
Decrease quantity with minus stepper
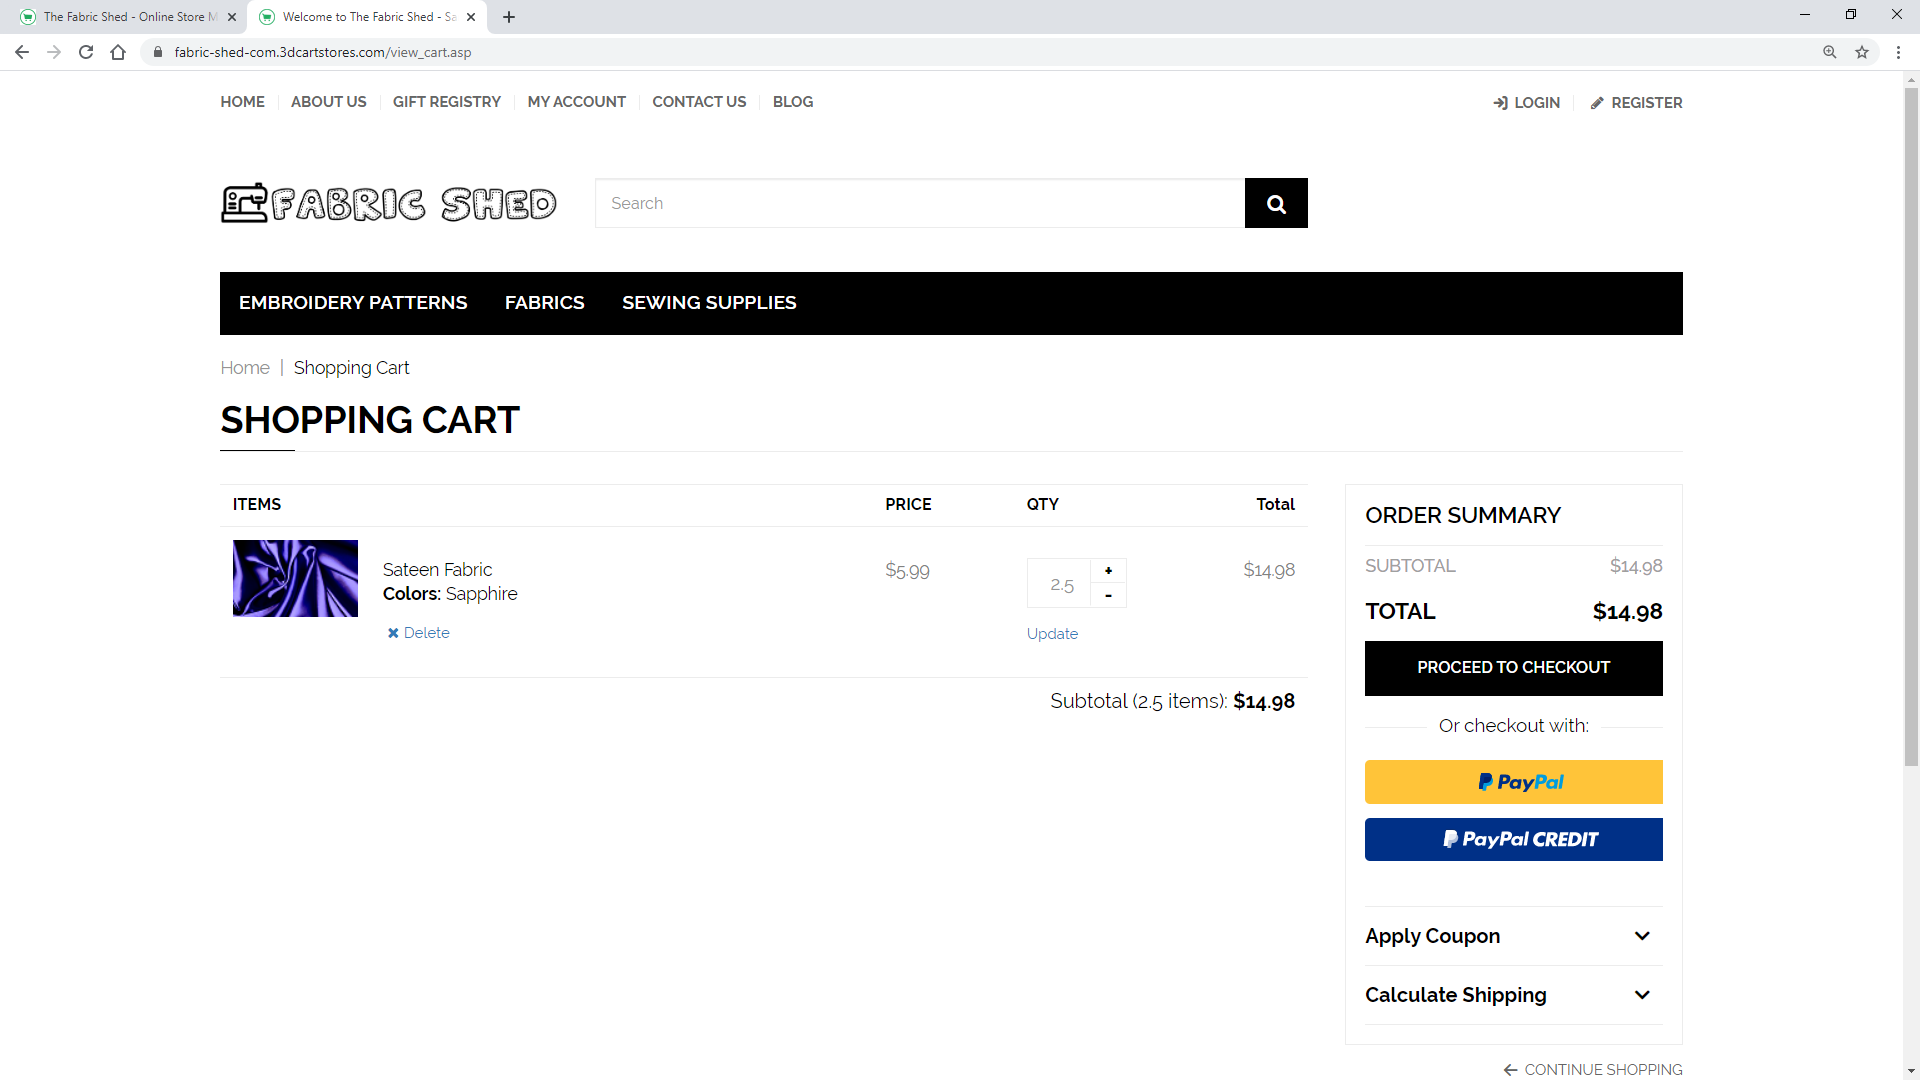(x=1108, y=595)
